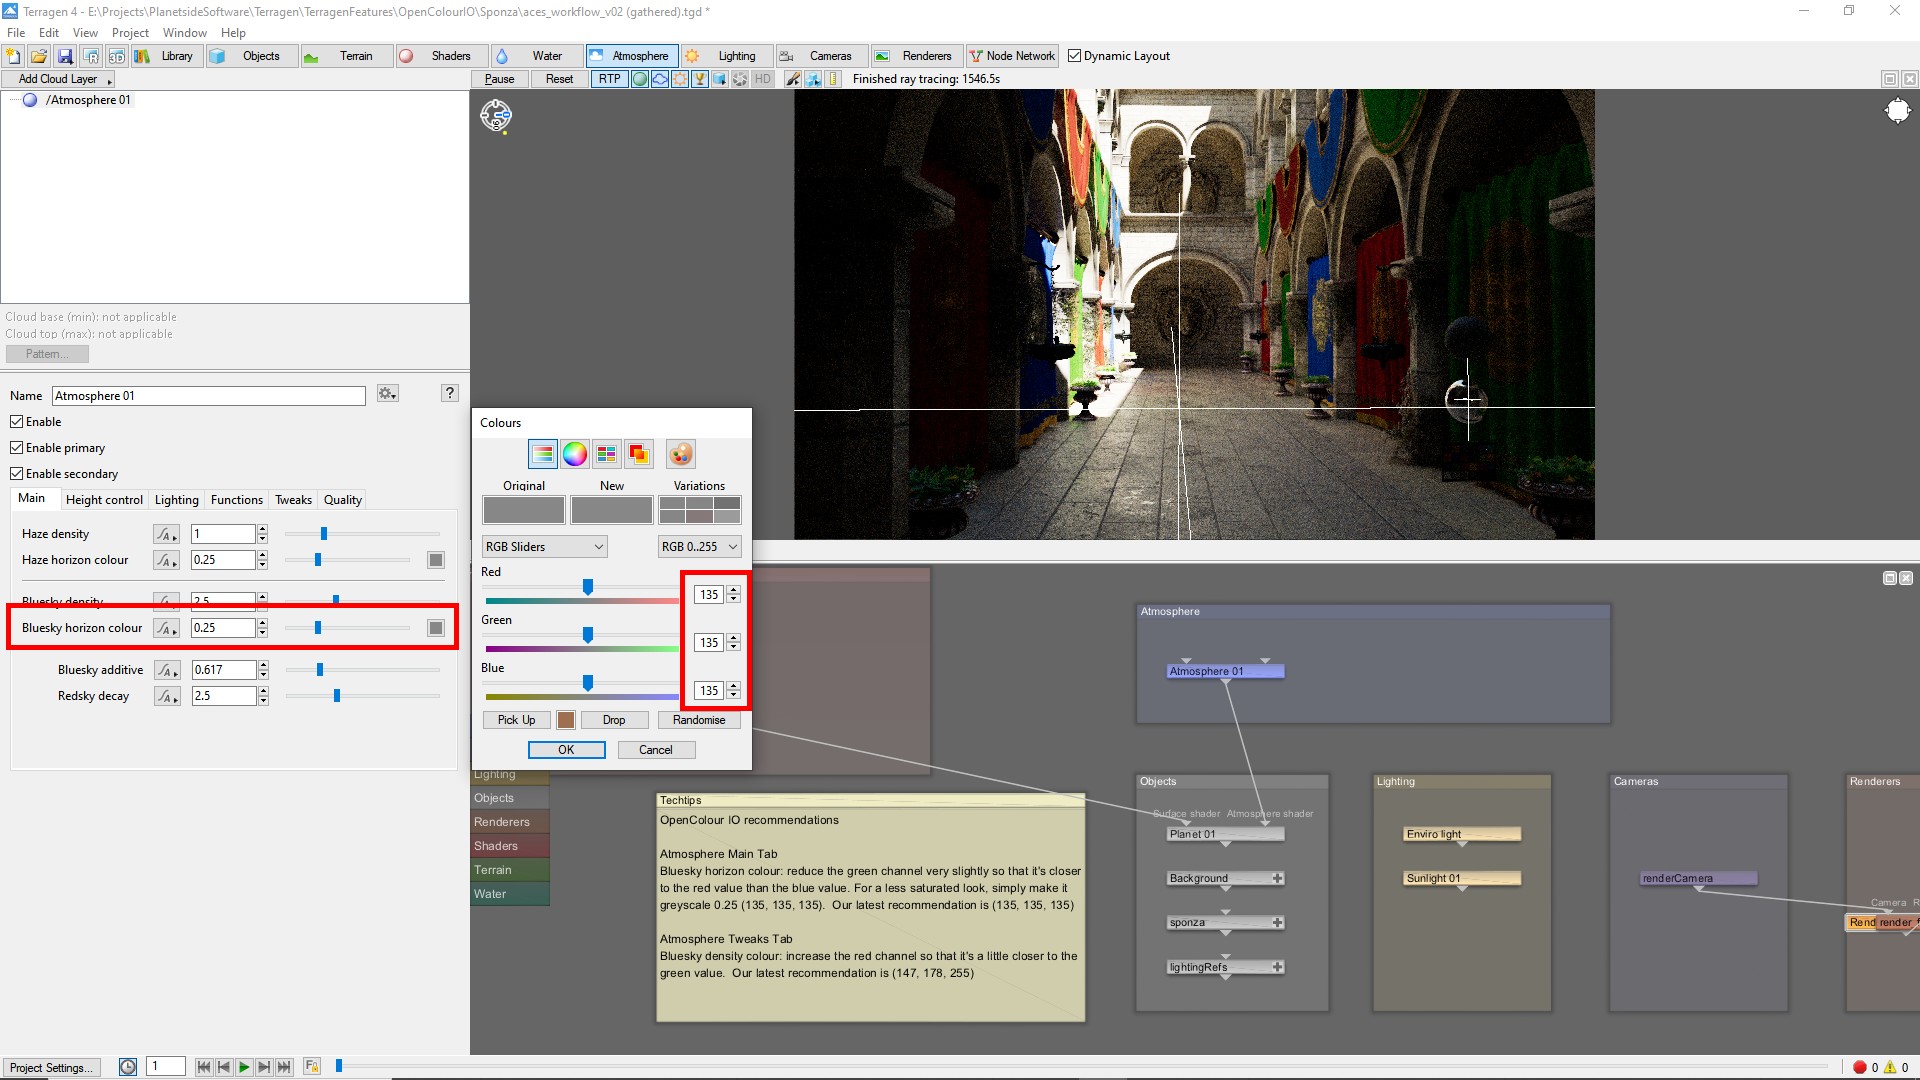Expand the sponza node plus button
The image size is (1920, 1080).
coord(1278,923)
